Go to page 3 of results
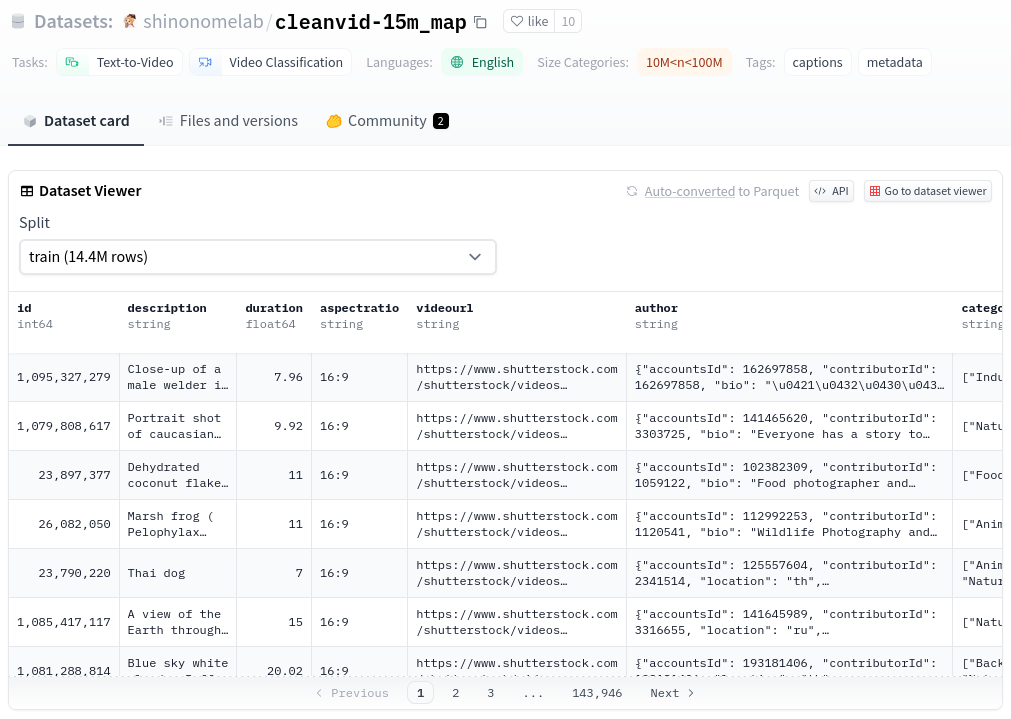 491,693
